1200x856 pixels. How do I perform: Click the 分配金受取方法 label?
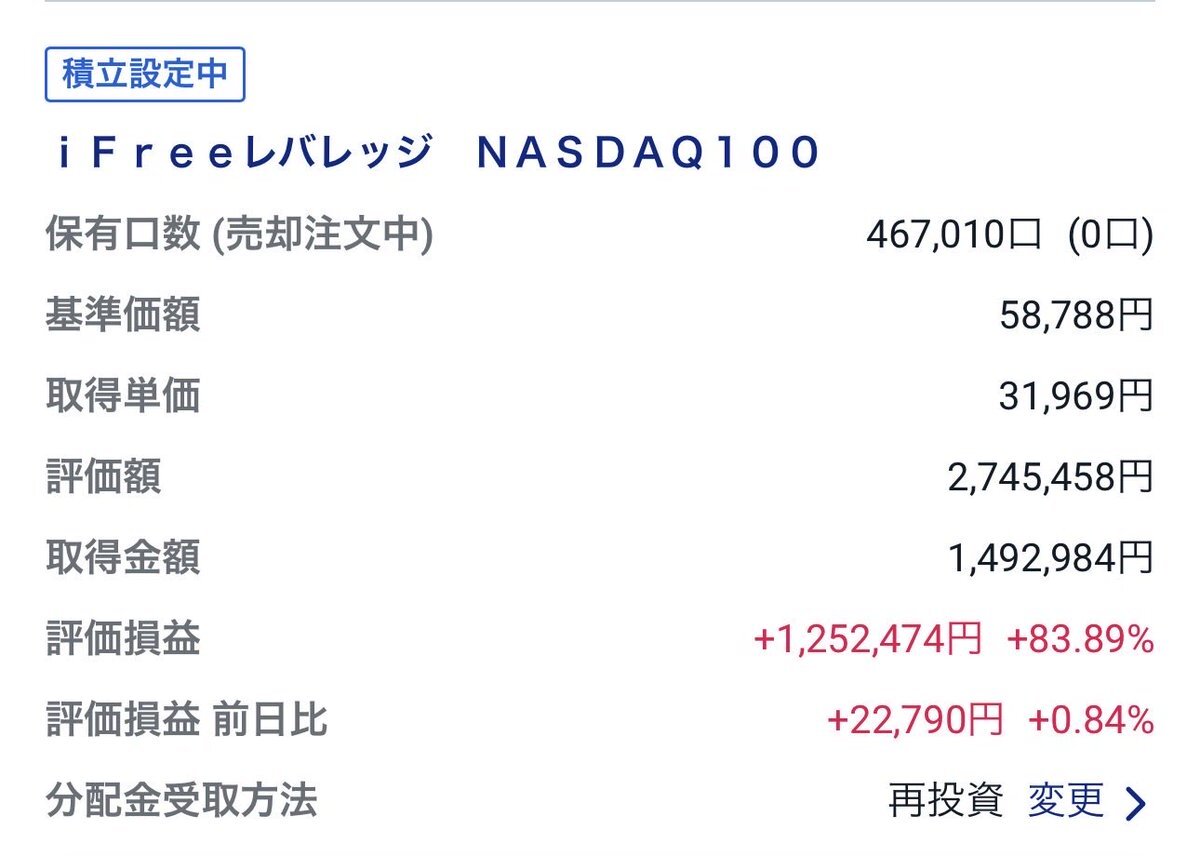click(182, 800)
